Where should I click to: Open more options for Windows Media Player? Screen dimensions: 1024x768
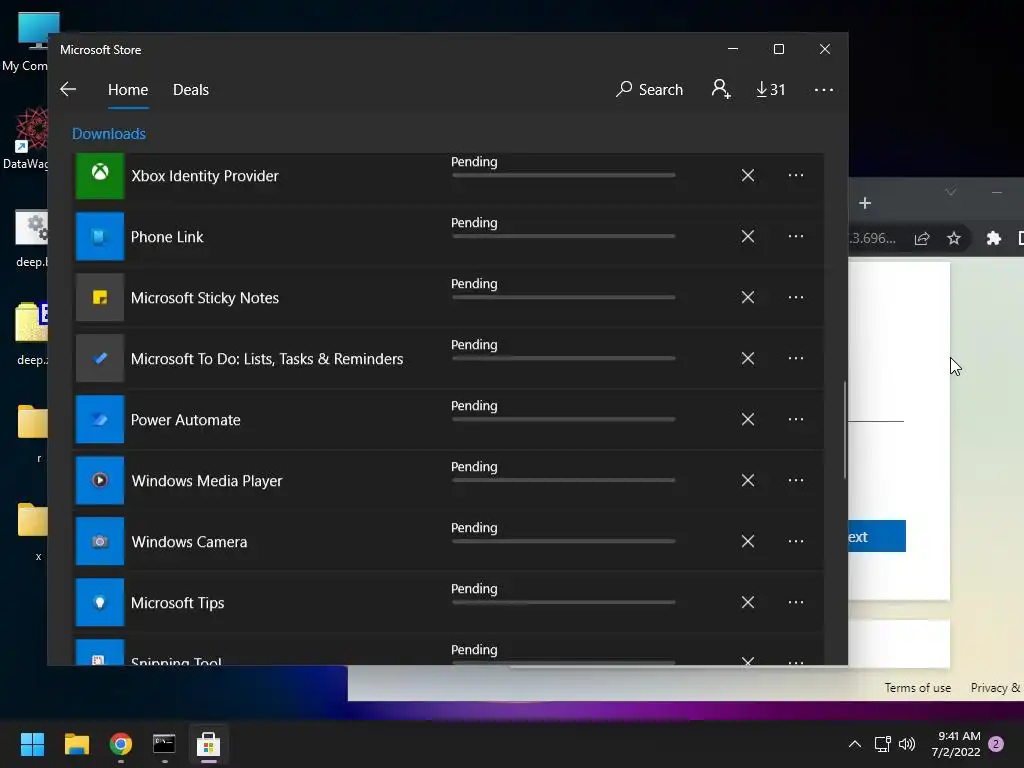pyautogui.click(x=795, y=480)
